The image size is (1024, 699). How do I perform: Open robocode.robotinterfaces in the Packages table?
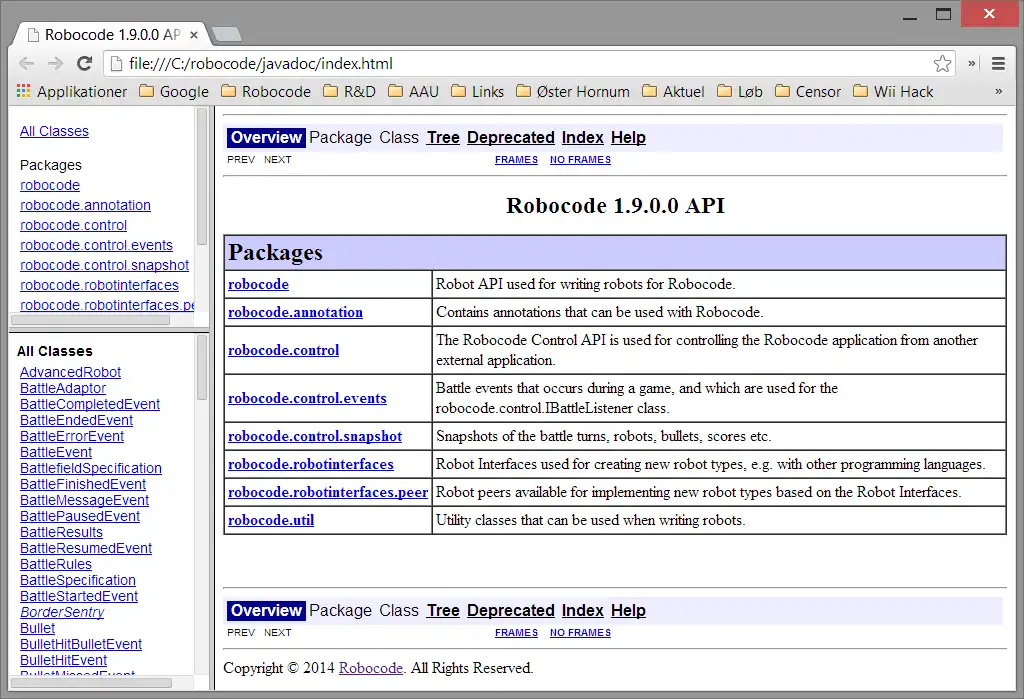pos(311,464)
